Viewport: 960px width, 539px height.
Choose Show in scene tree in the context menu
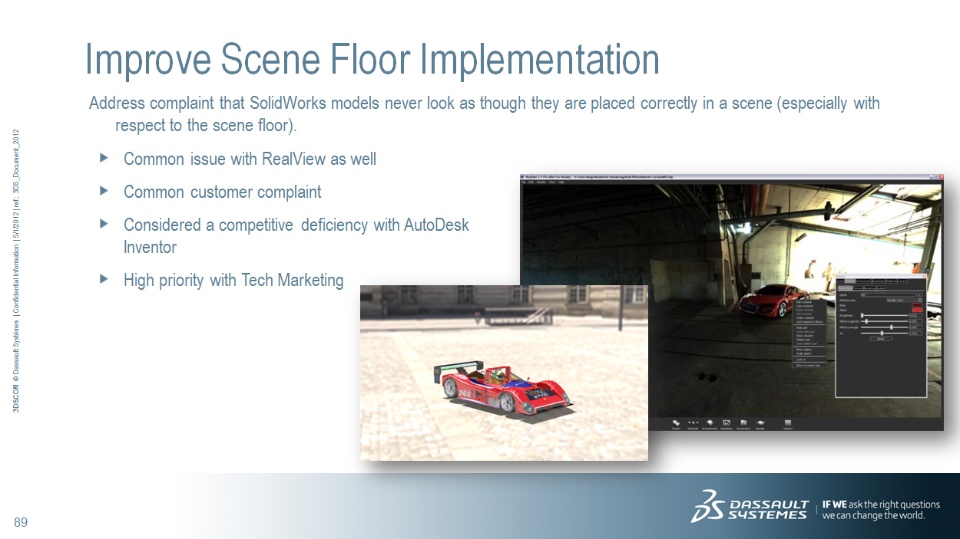click(808, 366)
